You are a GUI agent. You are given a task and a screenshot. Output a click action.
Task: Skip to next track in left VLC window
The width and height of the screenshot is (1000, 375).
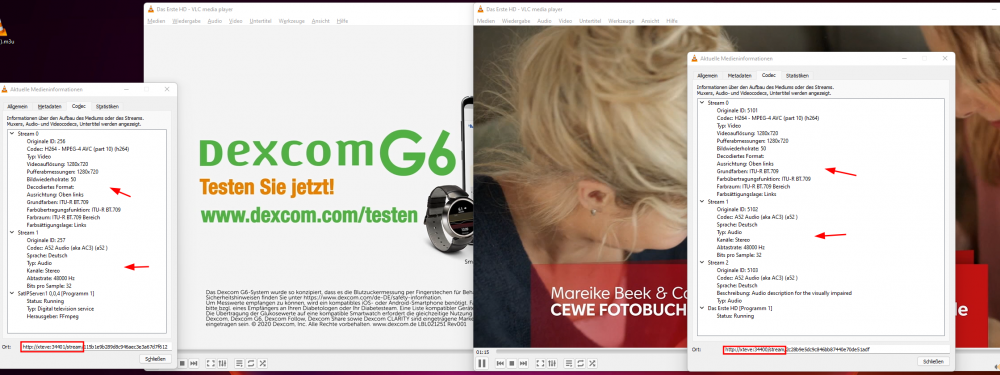pyautogui.click(x=194, y=363)
